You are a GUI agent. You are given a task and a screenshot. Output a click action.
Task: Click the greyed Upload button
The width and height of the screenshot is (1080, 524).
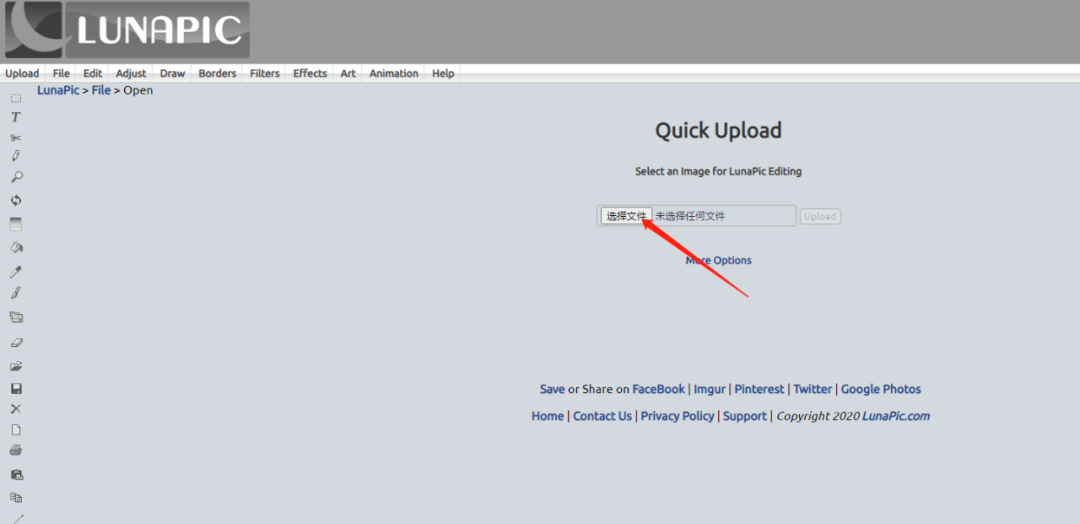820,216
